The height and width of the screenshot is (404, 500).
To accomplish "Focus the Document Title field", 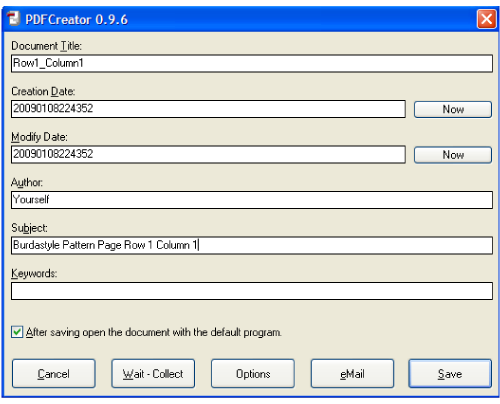I will click(x=252, y=63).
